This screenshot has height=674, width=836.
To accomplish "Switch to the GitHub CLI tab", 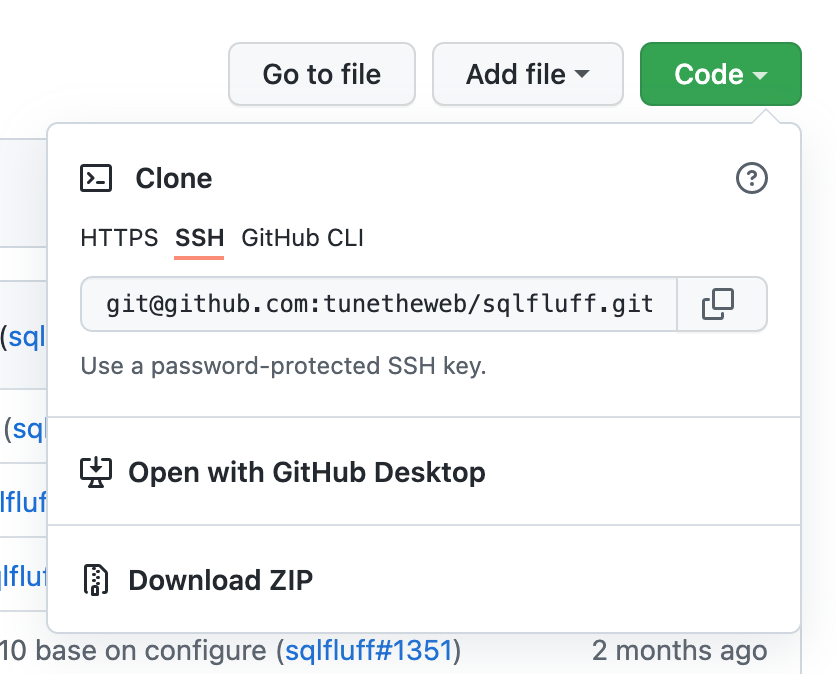I will [x=302, y=238].
